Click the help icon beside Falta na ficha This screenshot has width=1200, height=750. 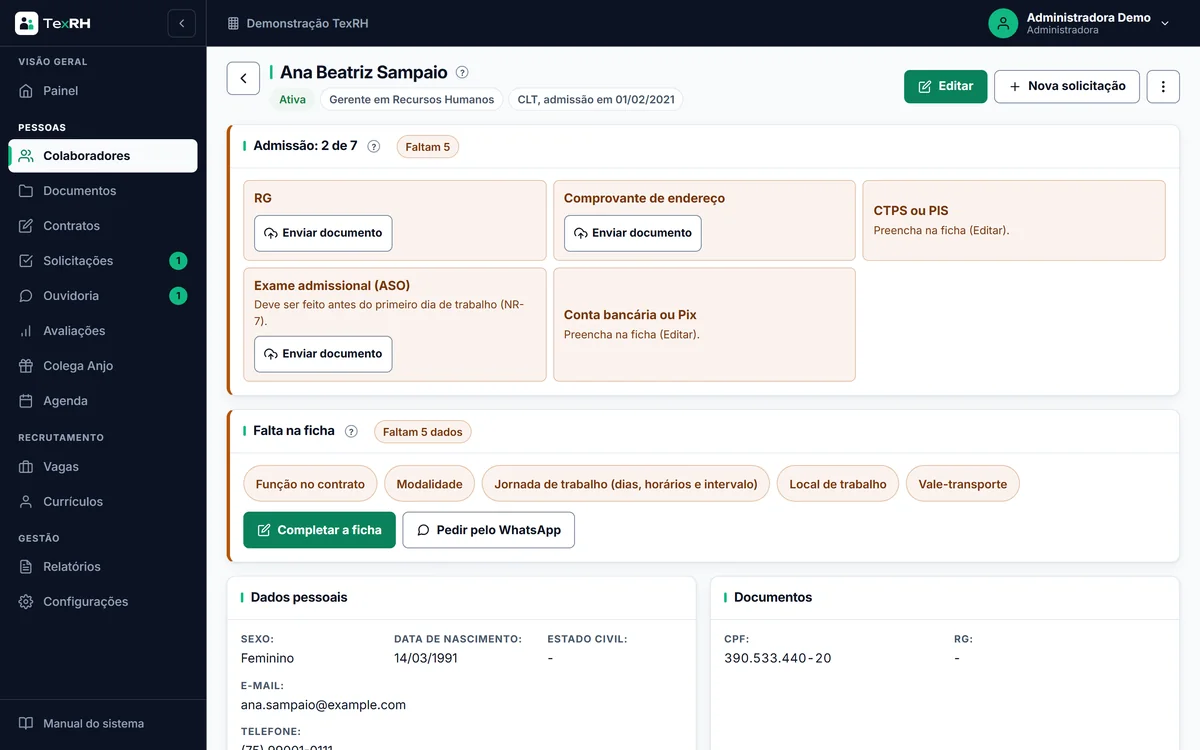click(351, 431)
